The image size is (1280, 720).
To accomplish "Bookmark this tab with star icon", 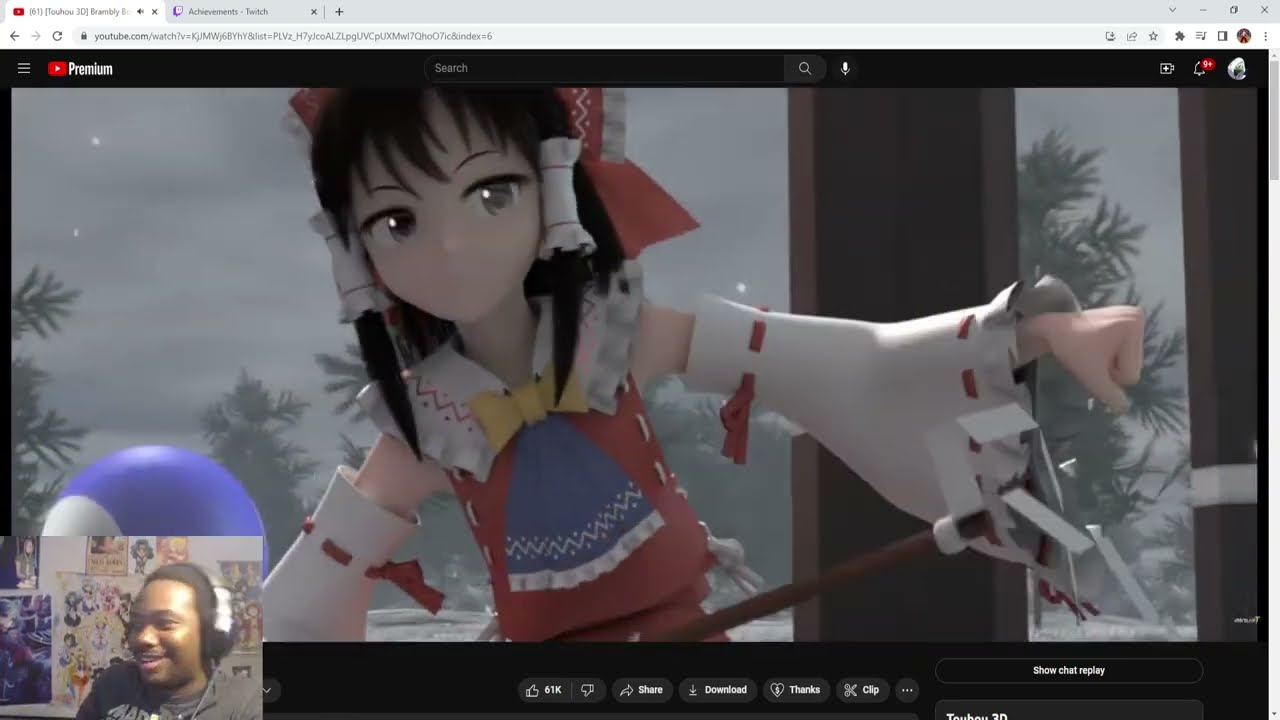I will 1153,36.
